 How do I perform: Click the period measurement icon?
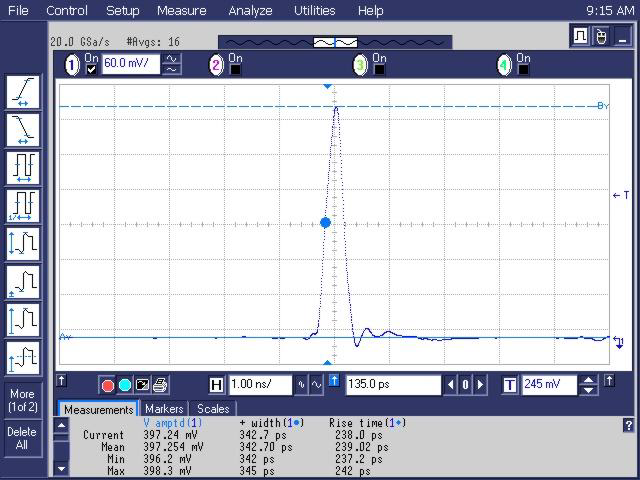click(x=22, y=168)
